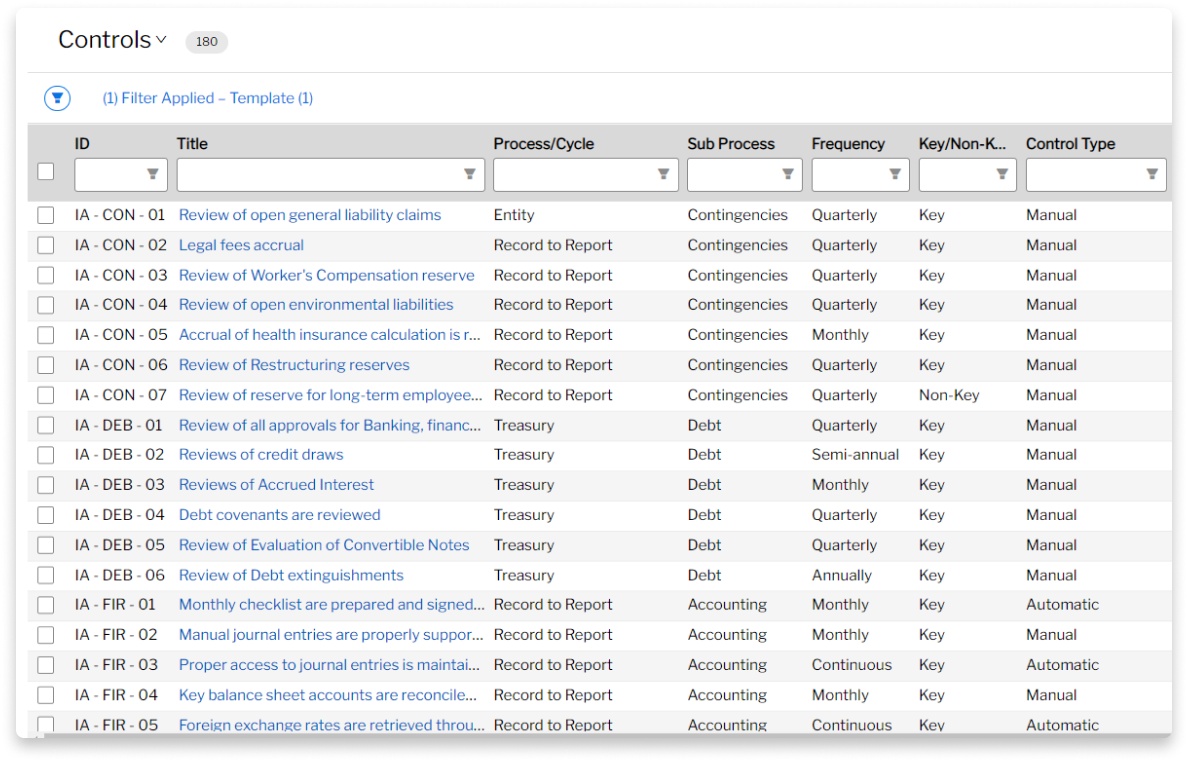Open Review of Restructuring reserves

pos(294,365)
